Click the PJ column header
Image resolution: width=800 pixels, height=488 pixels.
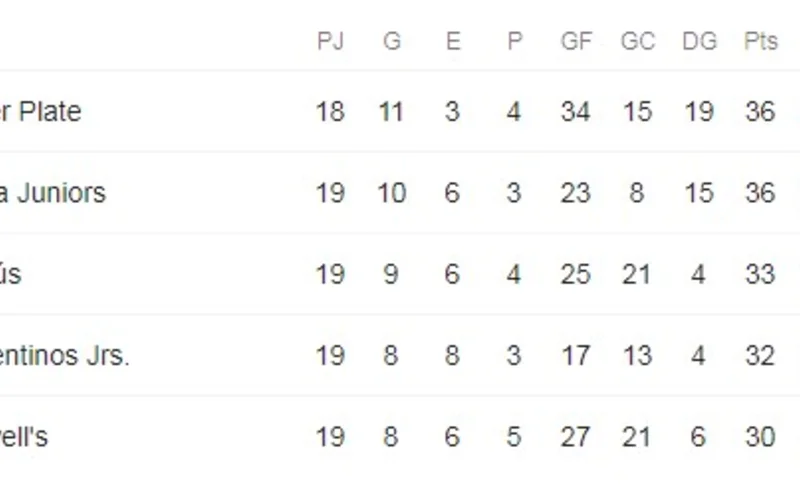tap(330, 41)
